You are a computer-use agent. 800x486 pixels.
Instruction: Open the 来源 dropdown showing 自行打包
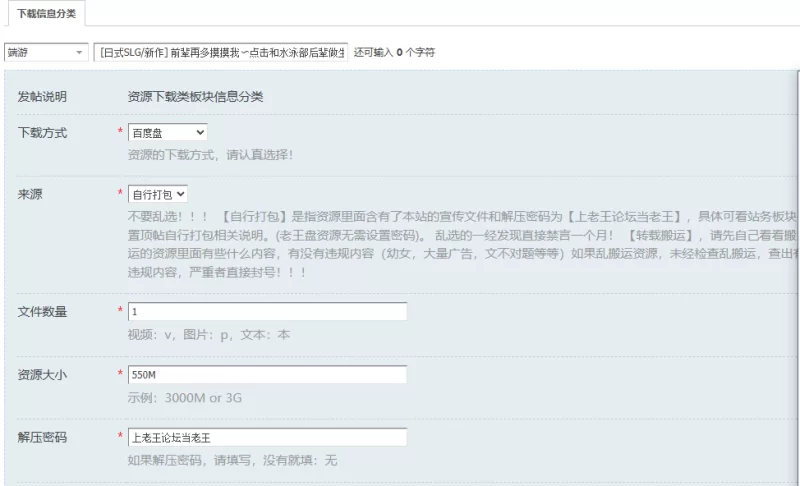[x=158, y=194]
